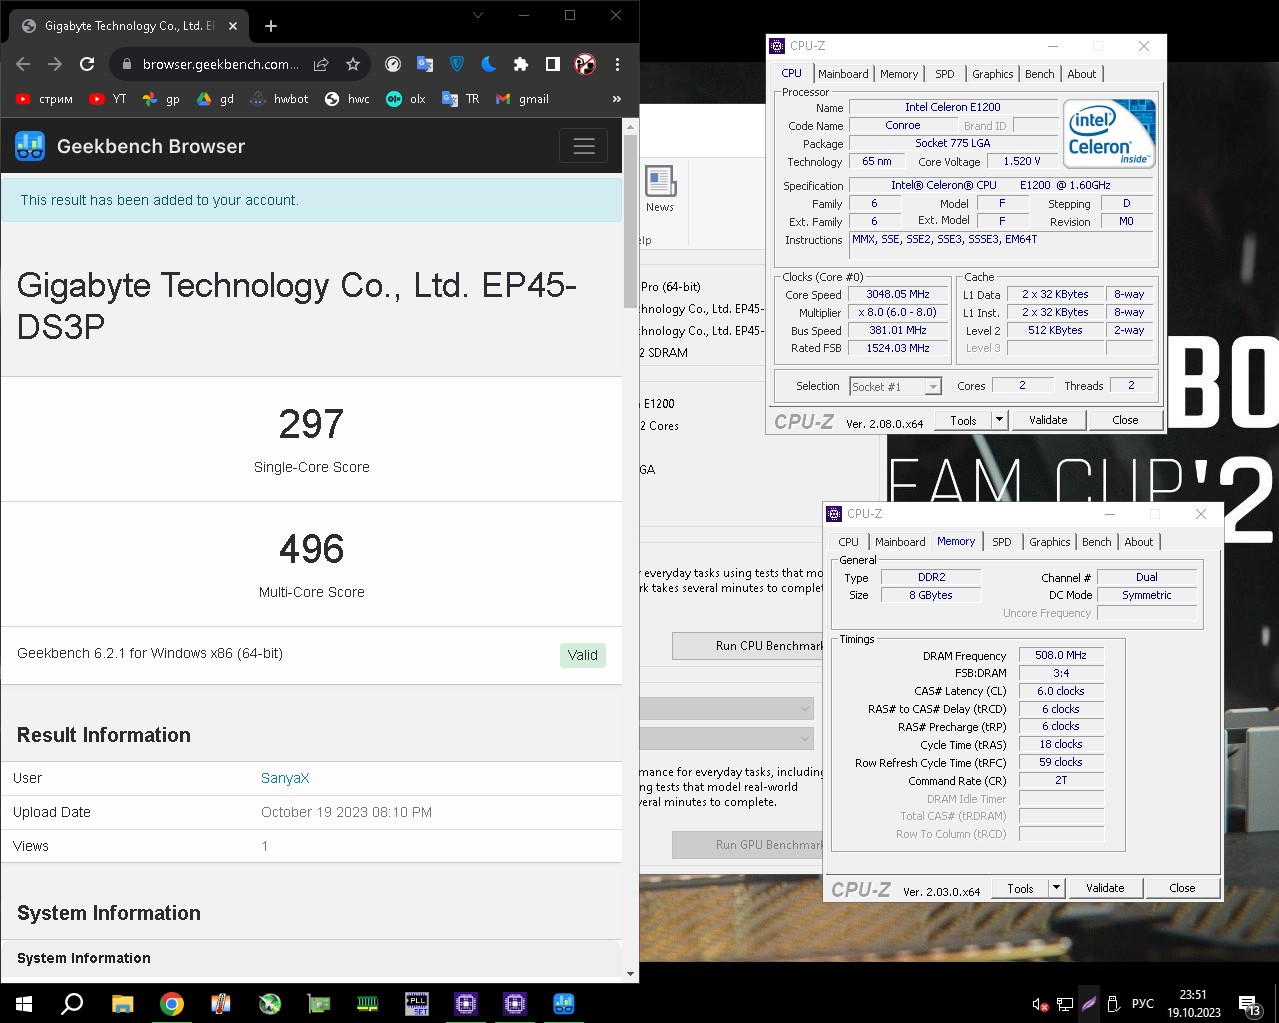Open the Extensions puzzle piece menu
This screenshot has width=1279, height=1023.
tap(521, 64)
